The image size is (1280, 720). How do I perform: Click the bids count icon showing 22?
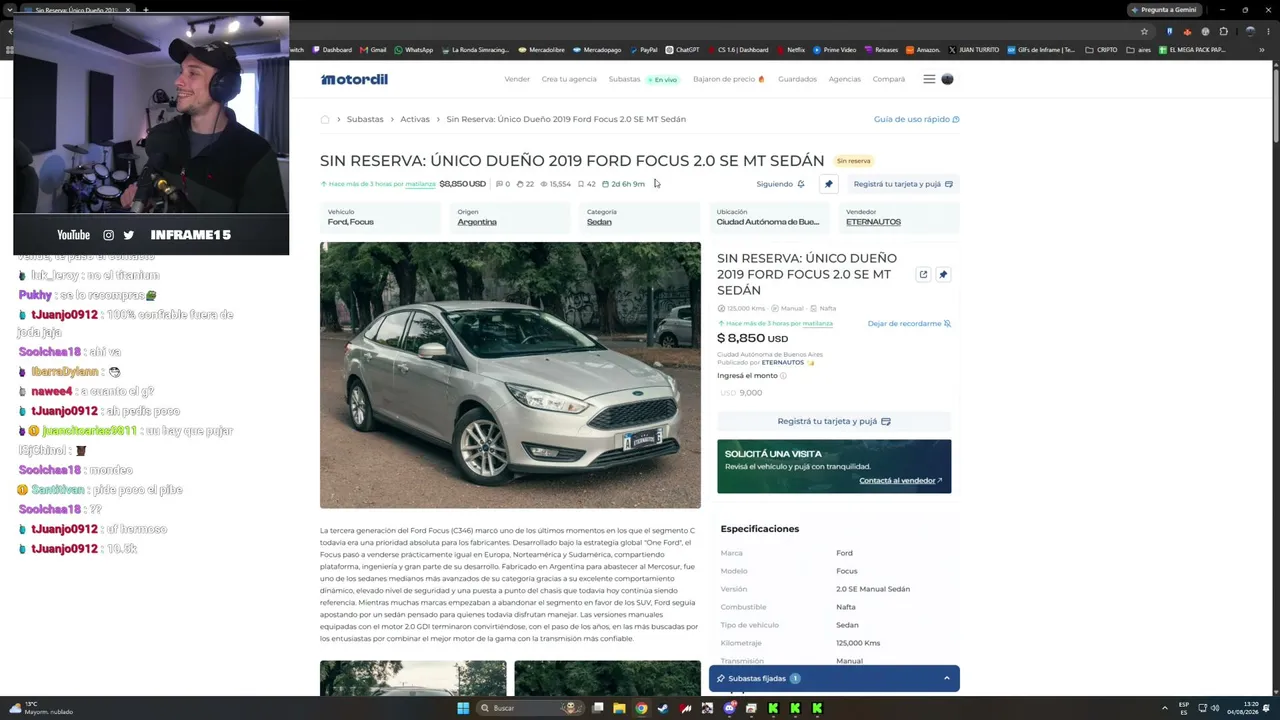point(520,184)
